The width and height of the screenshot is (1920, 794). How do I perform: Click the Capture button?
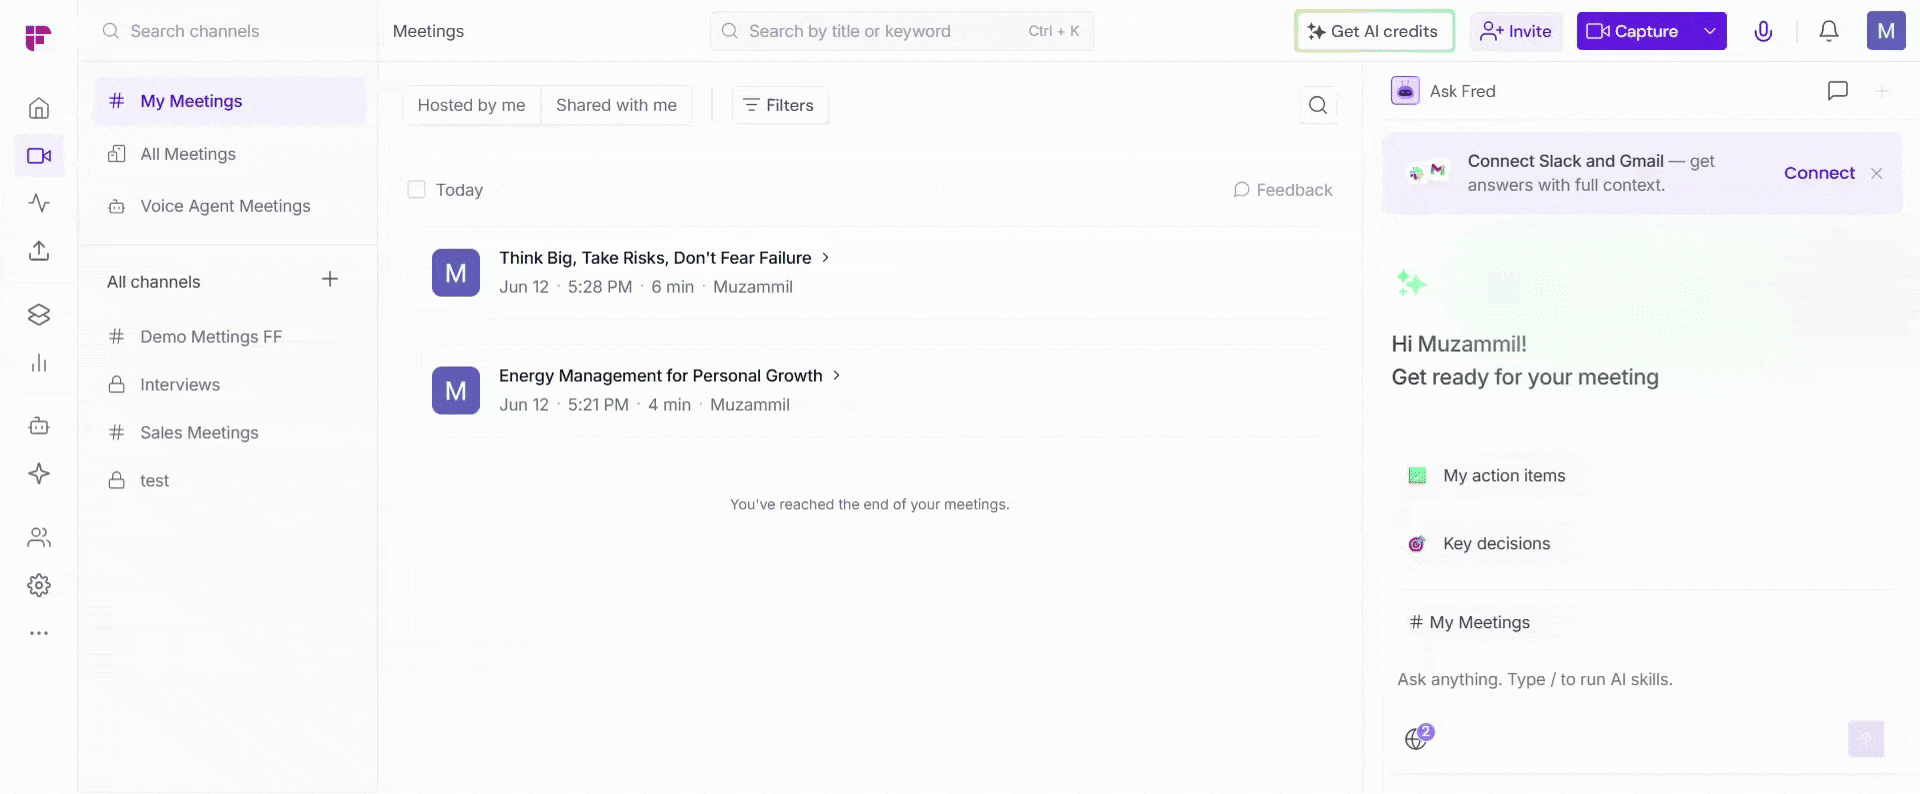pyautogui.click(x=1634, y=31)
